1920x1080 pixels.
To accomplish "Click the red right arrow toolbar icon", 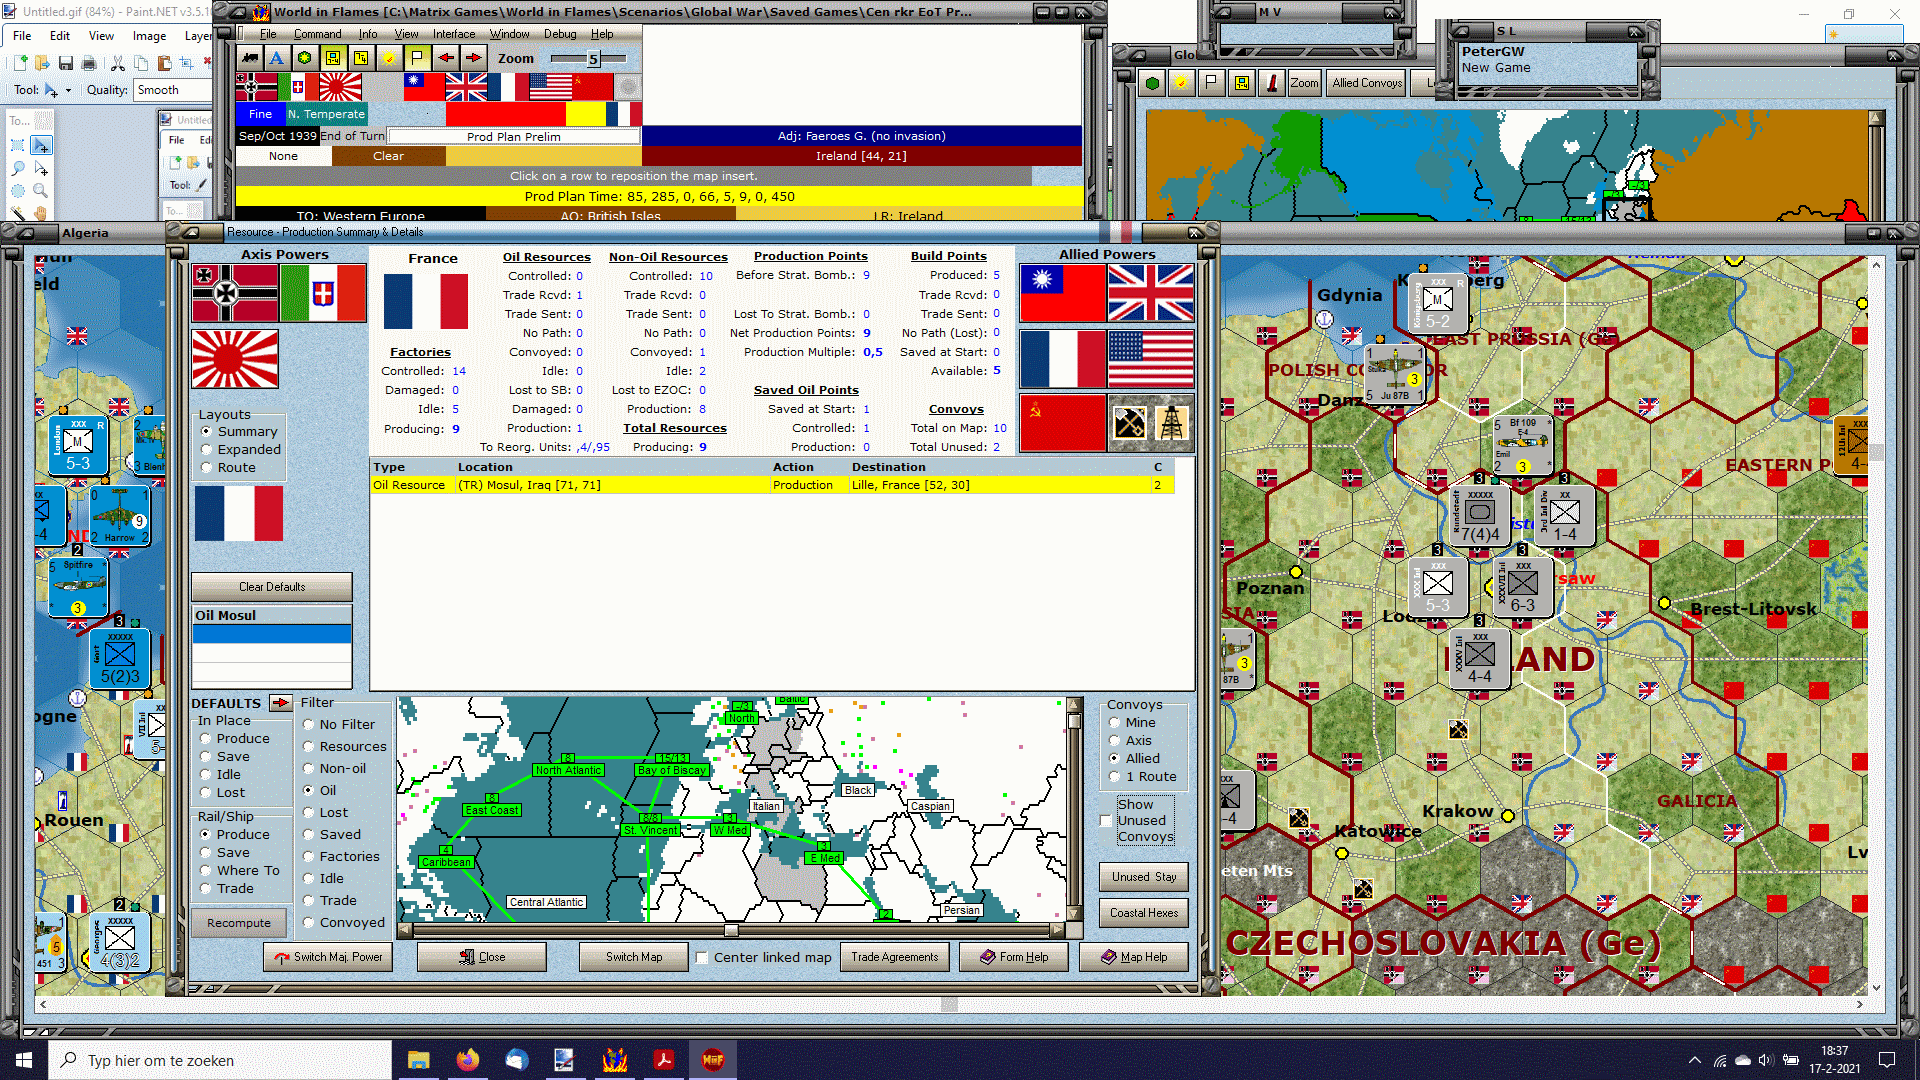I will coord(473,58).
